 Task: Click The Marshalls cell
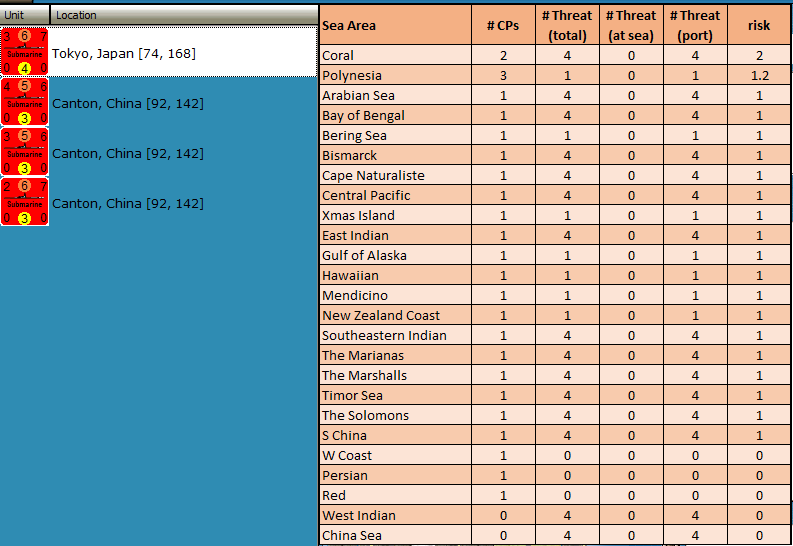coord(395,375)
